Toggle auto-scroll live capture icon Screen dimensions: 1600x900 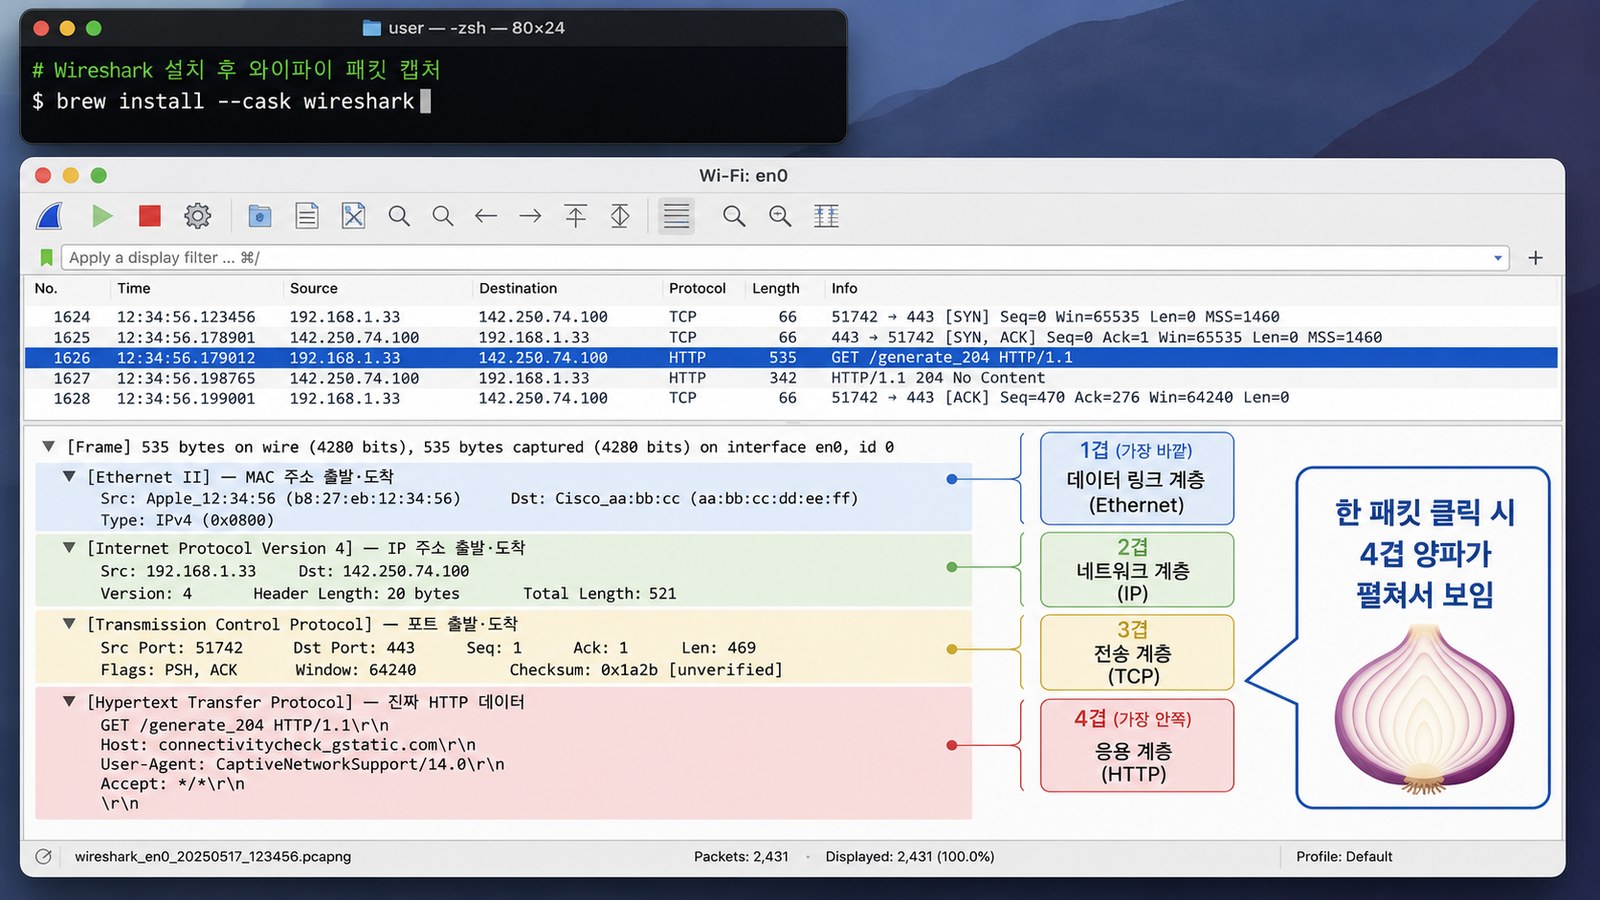coord(677,216)
